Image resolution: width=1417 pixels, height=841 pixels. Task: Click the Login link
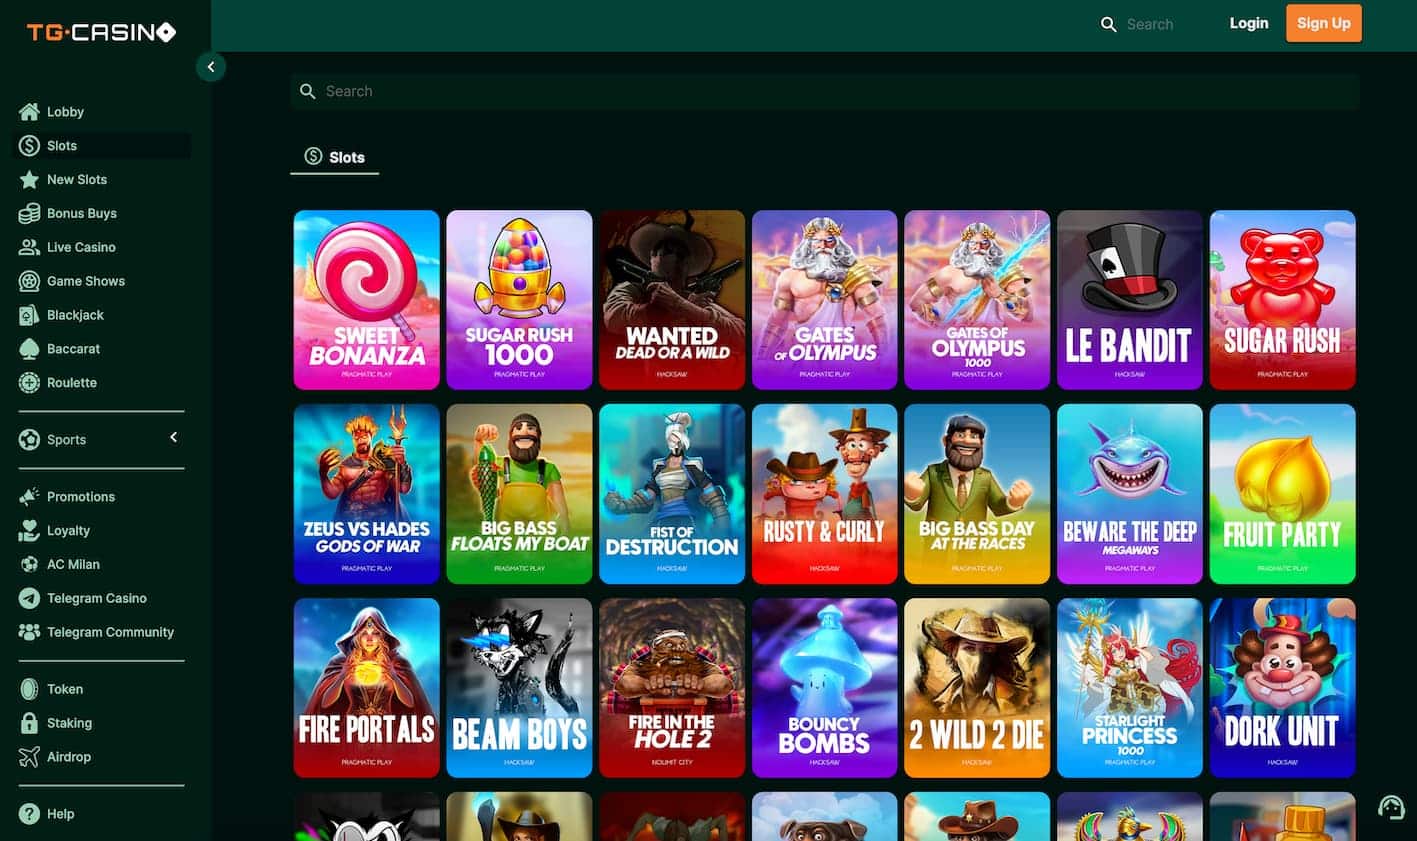(1249, 23)
